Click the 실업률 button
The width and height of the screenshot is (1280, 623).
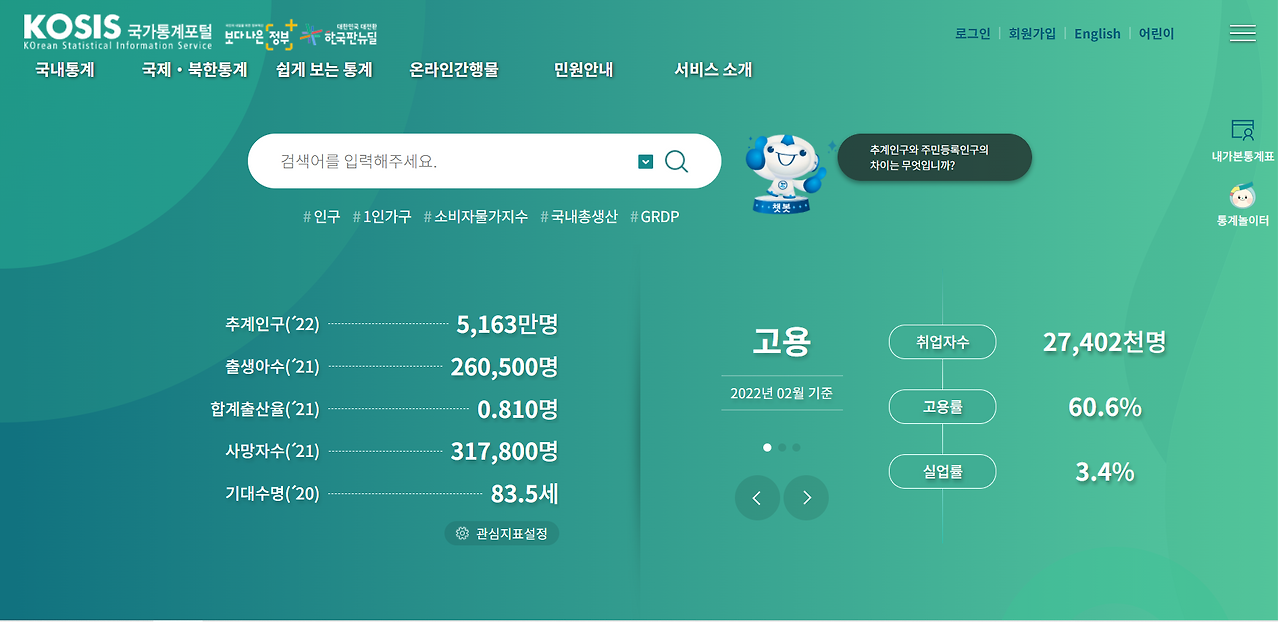click(942, 472)
